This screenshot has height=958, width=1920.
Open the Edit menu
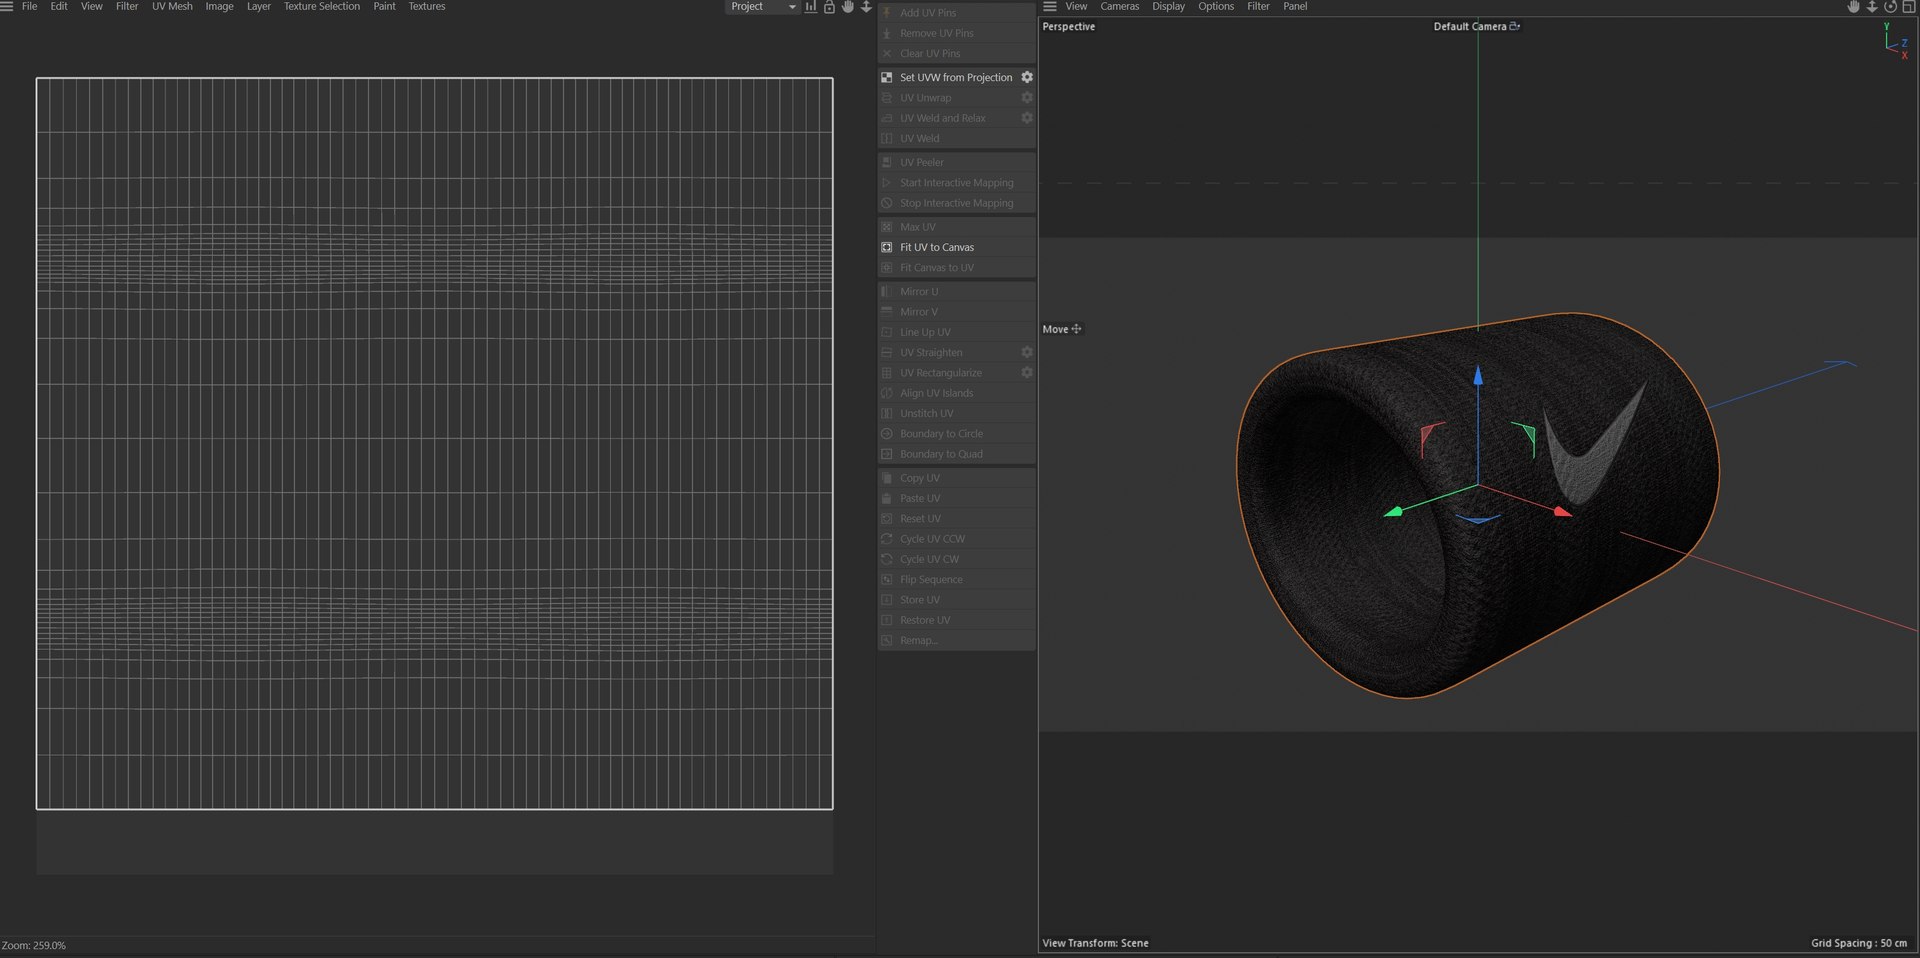click(x=59, y=6)
